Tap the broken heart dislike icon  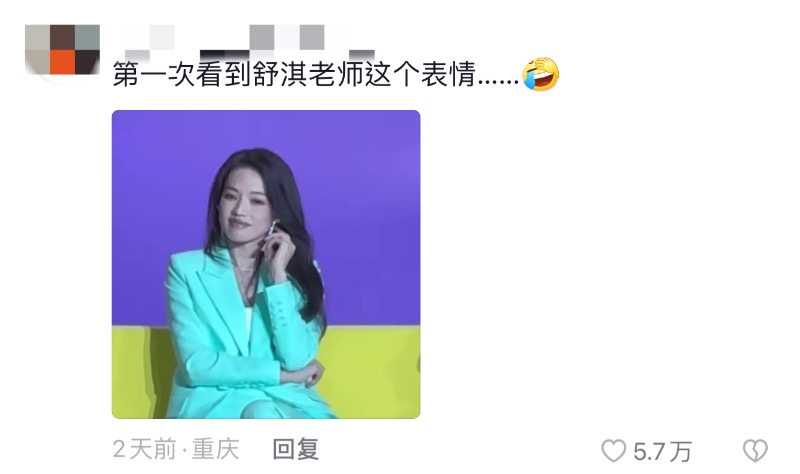coord(755,451)
